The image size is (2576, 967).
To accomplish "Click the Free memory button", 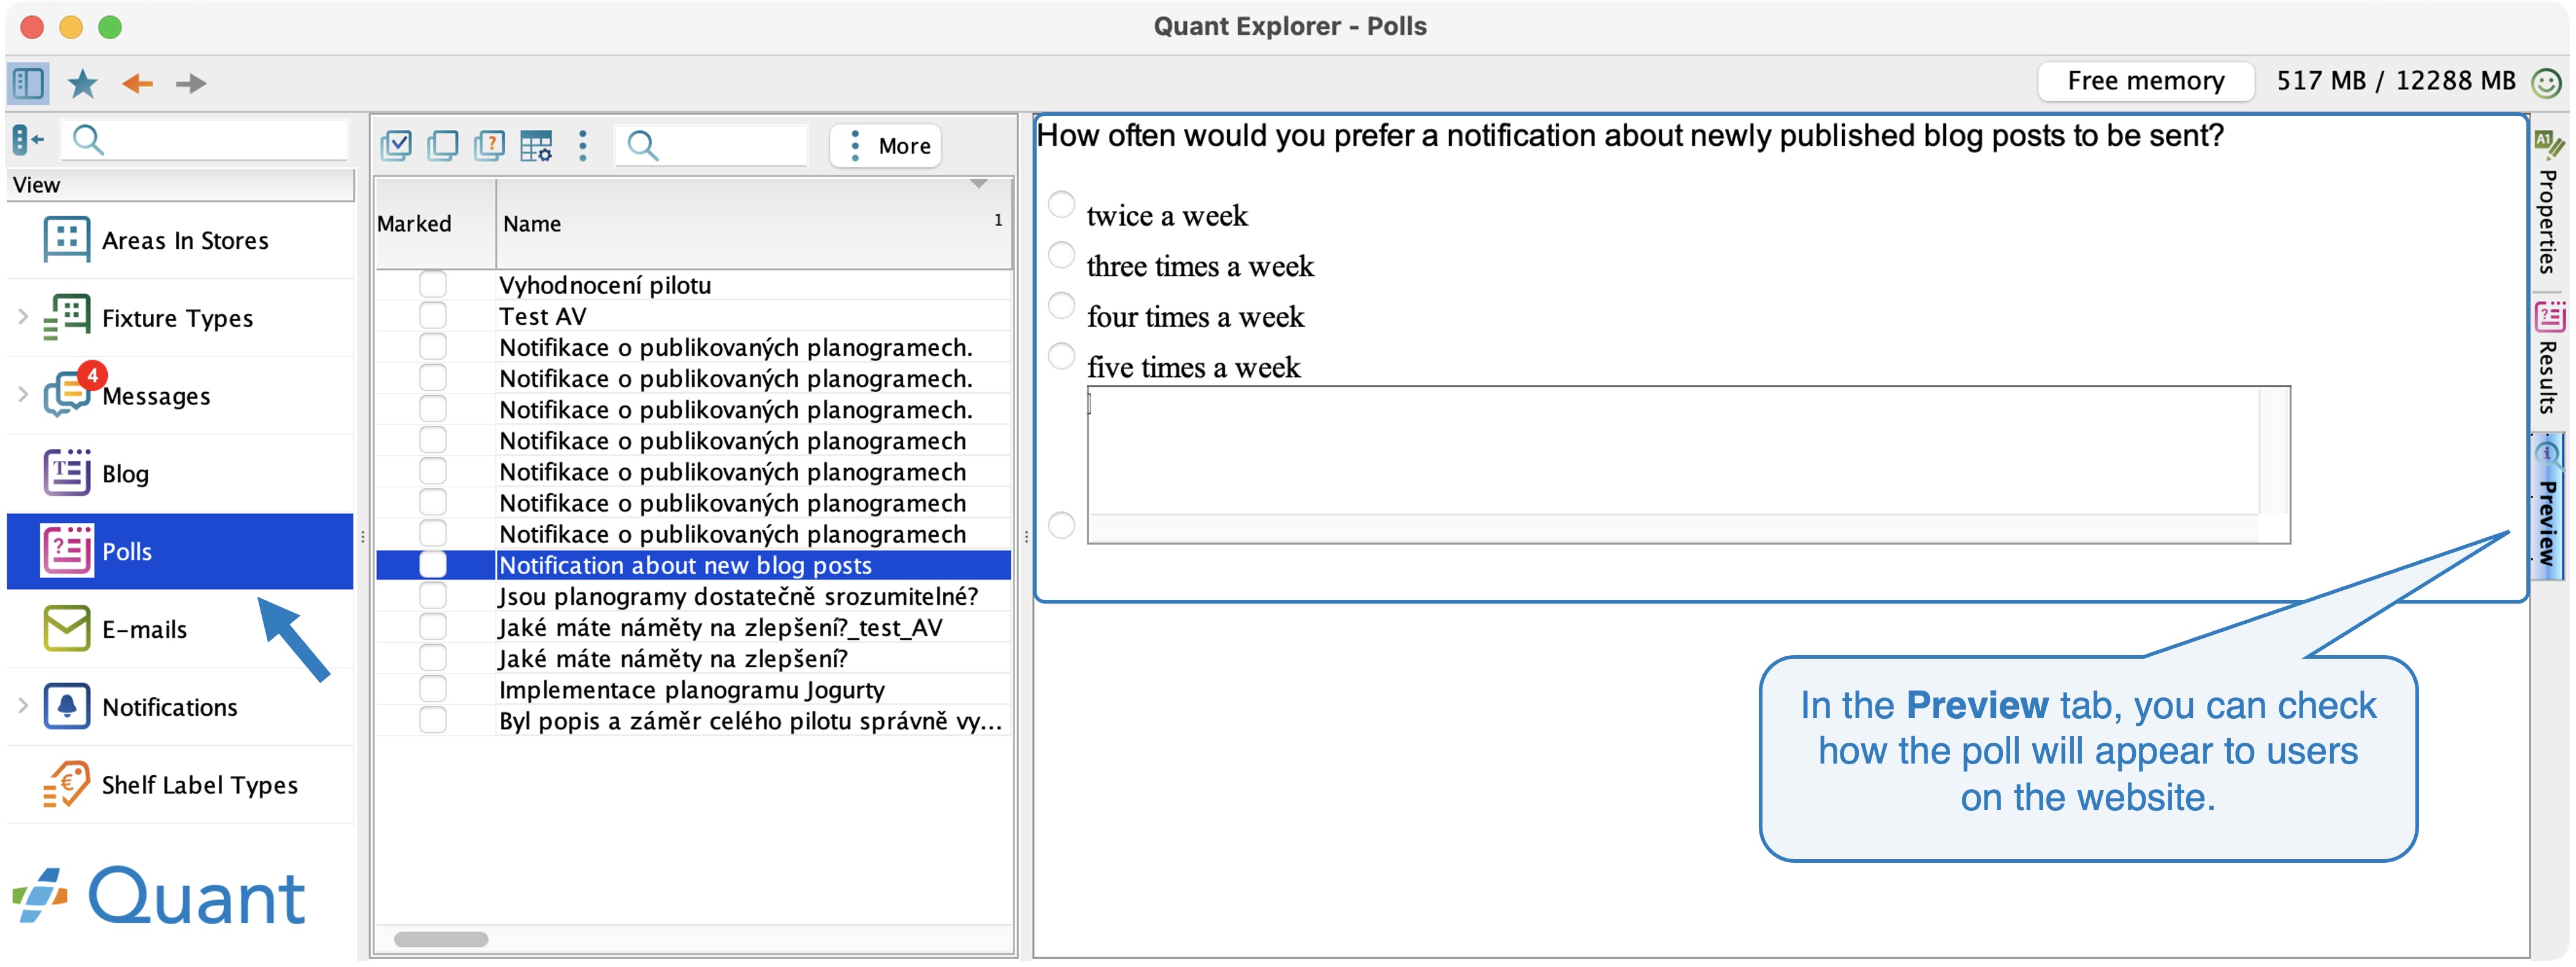I will coord(2145,82).
